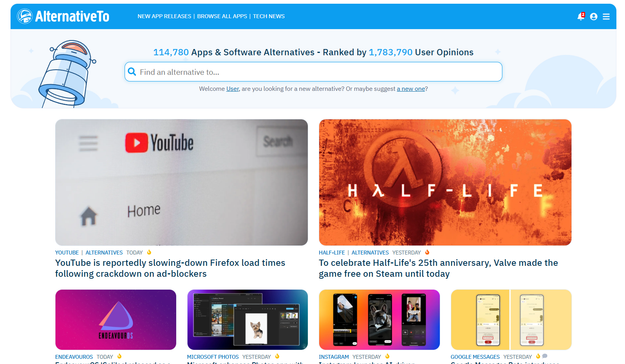Click the flame icon by Microsoft Photos
Viewport: 625px width, 364px height.
tap(277, 356)
